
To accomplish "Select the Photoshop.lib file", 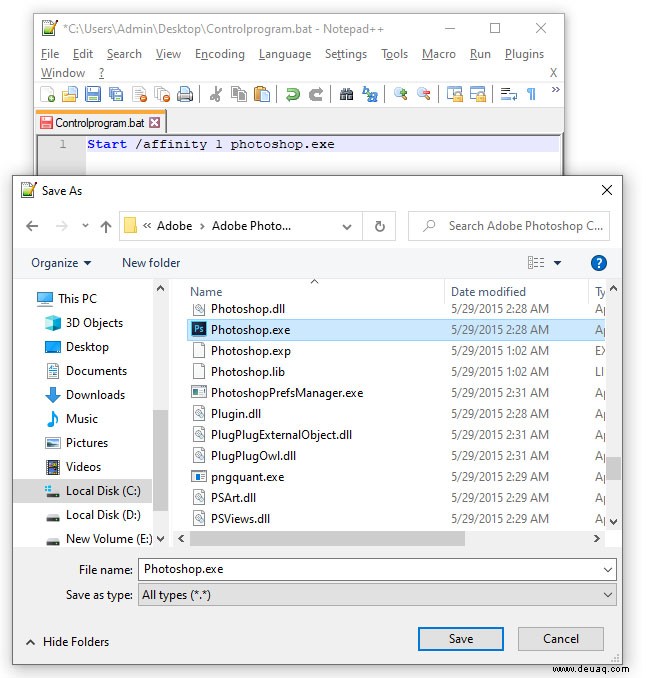I will coord(247,372).
